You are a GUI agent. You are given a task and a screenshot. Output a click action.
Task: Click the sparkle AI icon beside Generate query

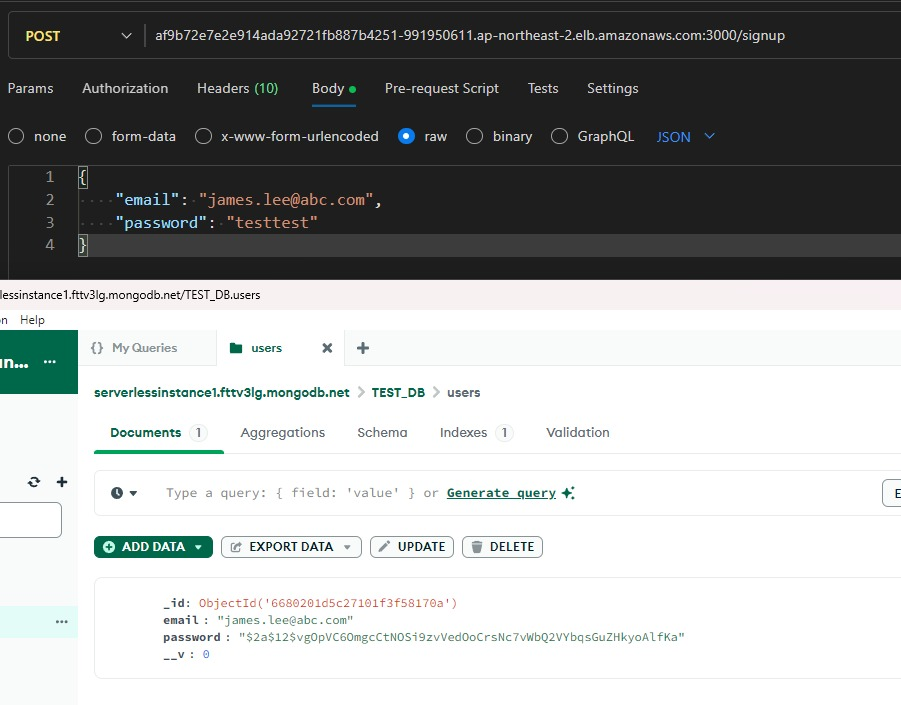pos(568,493)
